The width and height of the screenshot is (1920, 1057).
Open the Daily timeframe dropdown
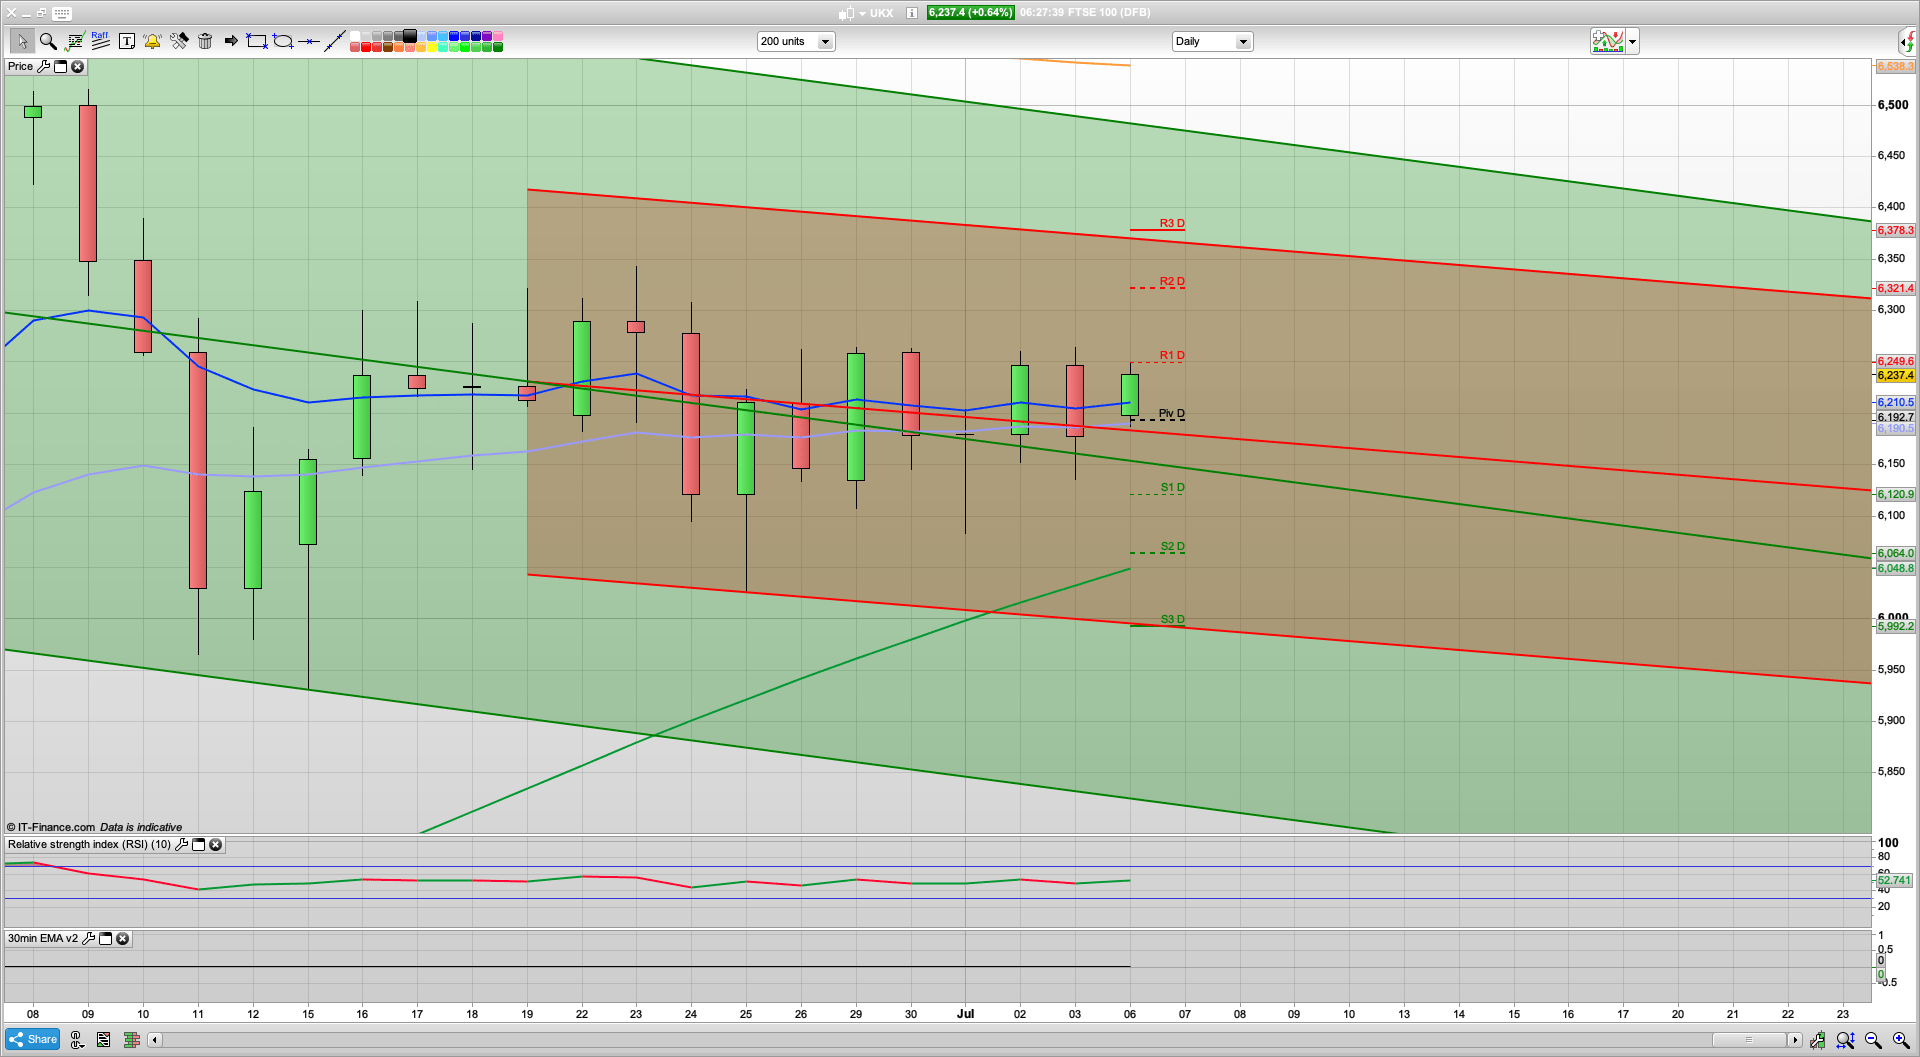1212,41
